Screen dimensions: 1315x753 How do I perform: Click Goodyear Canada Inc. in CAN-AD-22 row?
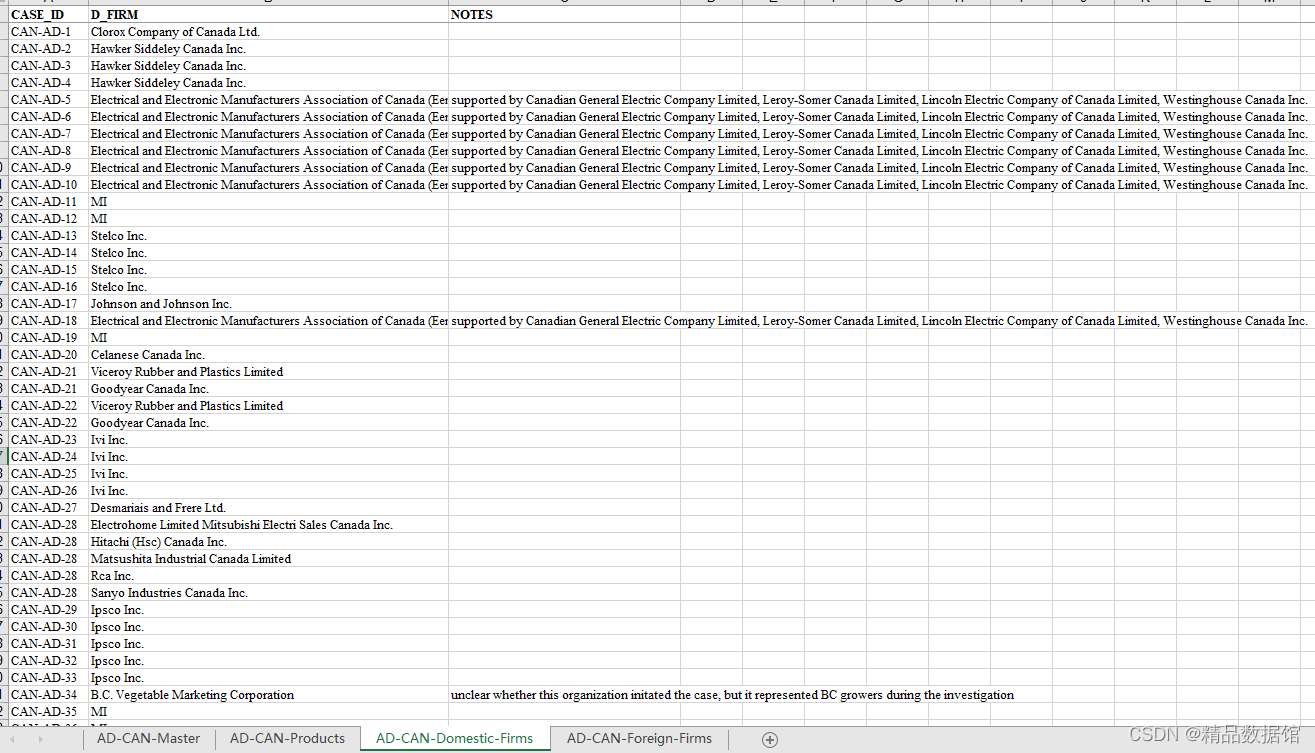pos(269,423)
